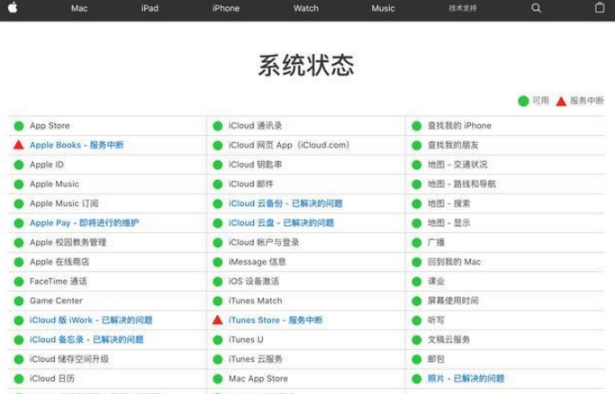Open the Music menu item
615x394 pixels.
[383, 8]
